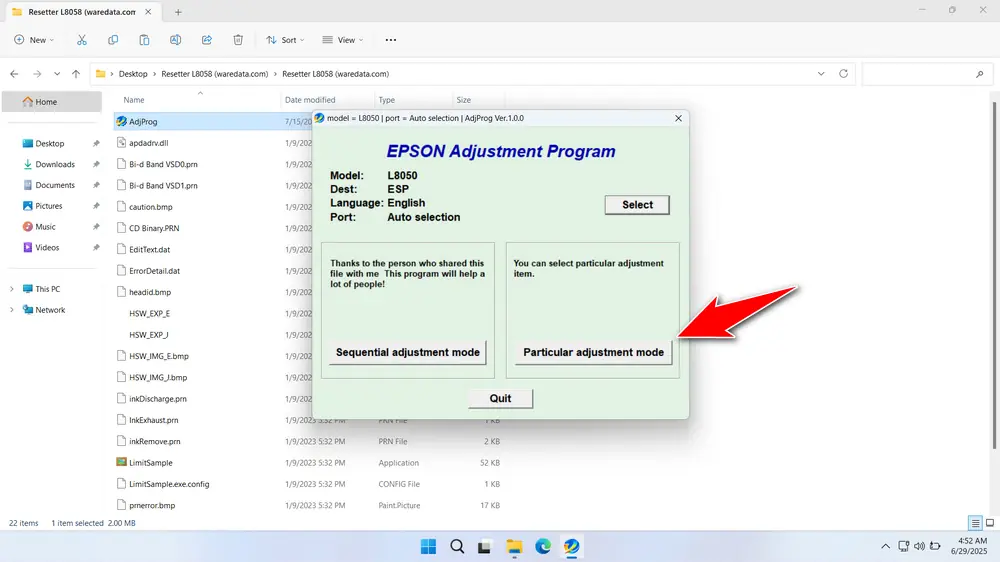
Task: Refresh the folder view
Action: pyautogui.click(x=843, y=74)
